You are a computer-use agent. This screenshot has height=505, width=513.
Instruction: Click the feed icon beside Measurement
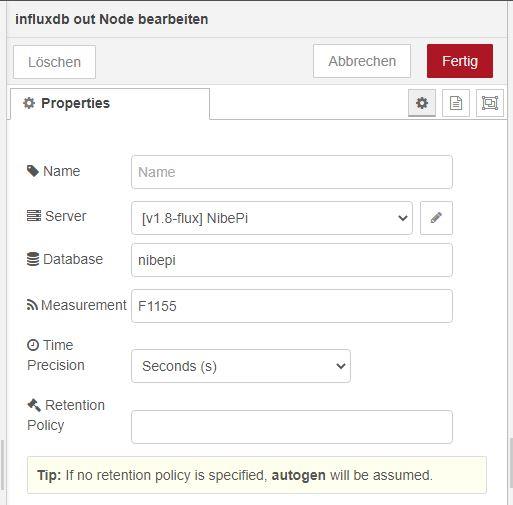tap(32, 305)
